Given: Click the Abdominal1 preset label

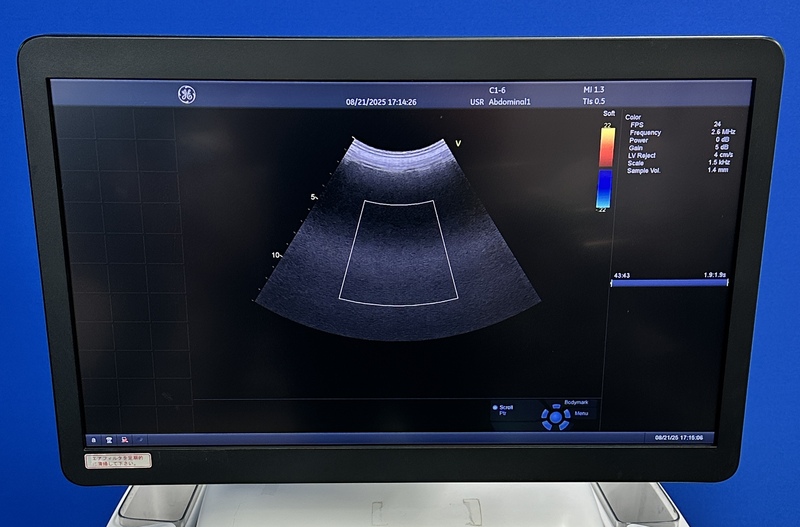Looking at the screenshot, I should 509,102.
